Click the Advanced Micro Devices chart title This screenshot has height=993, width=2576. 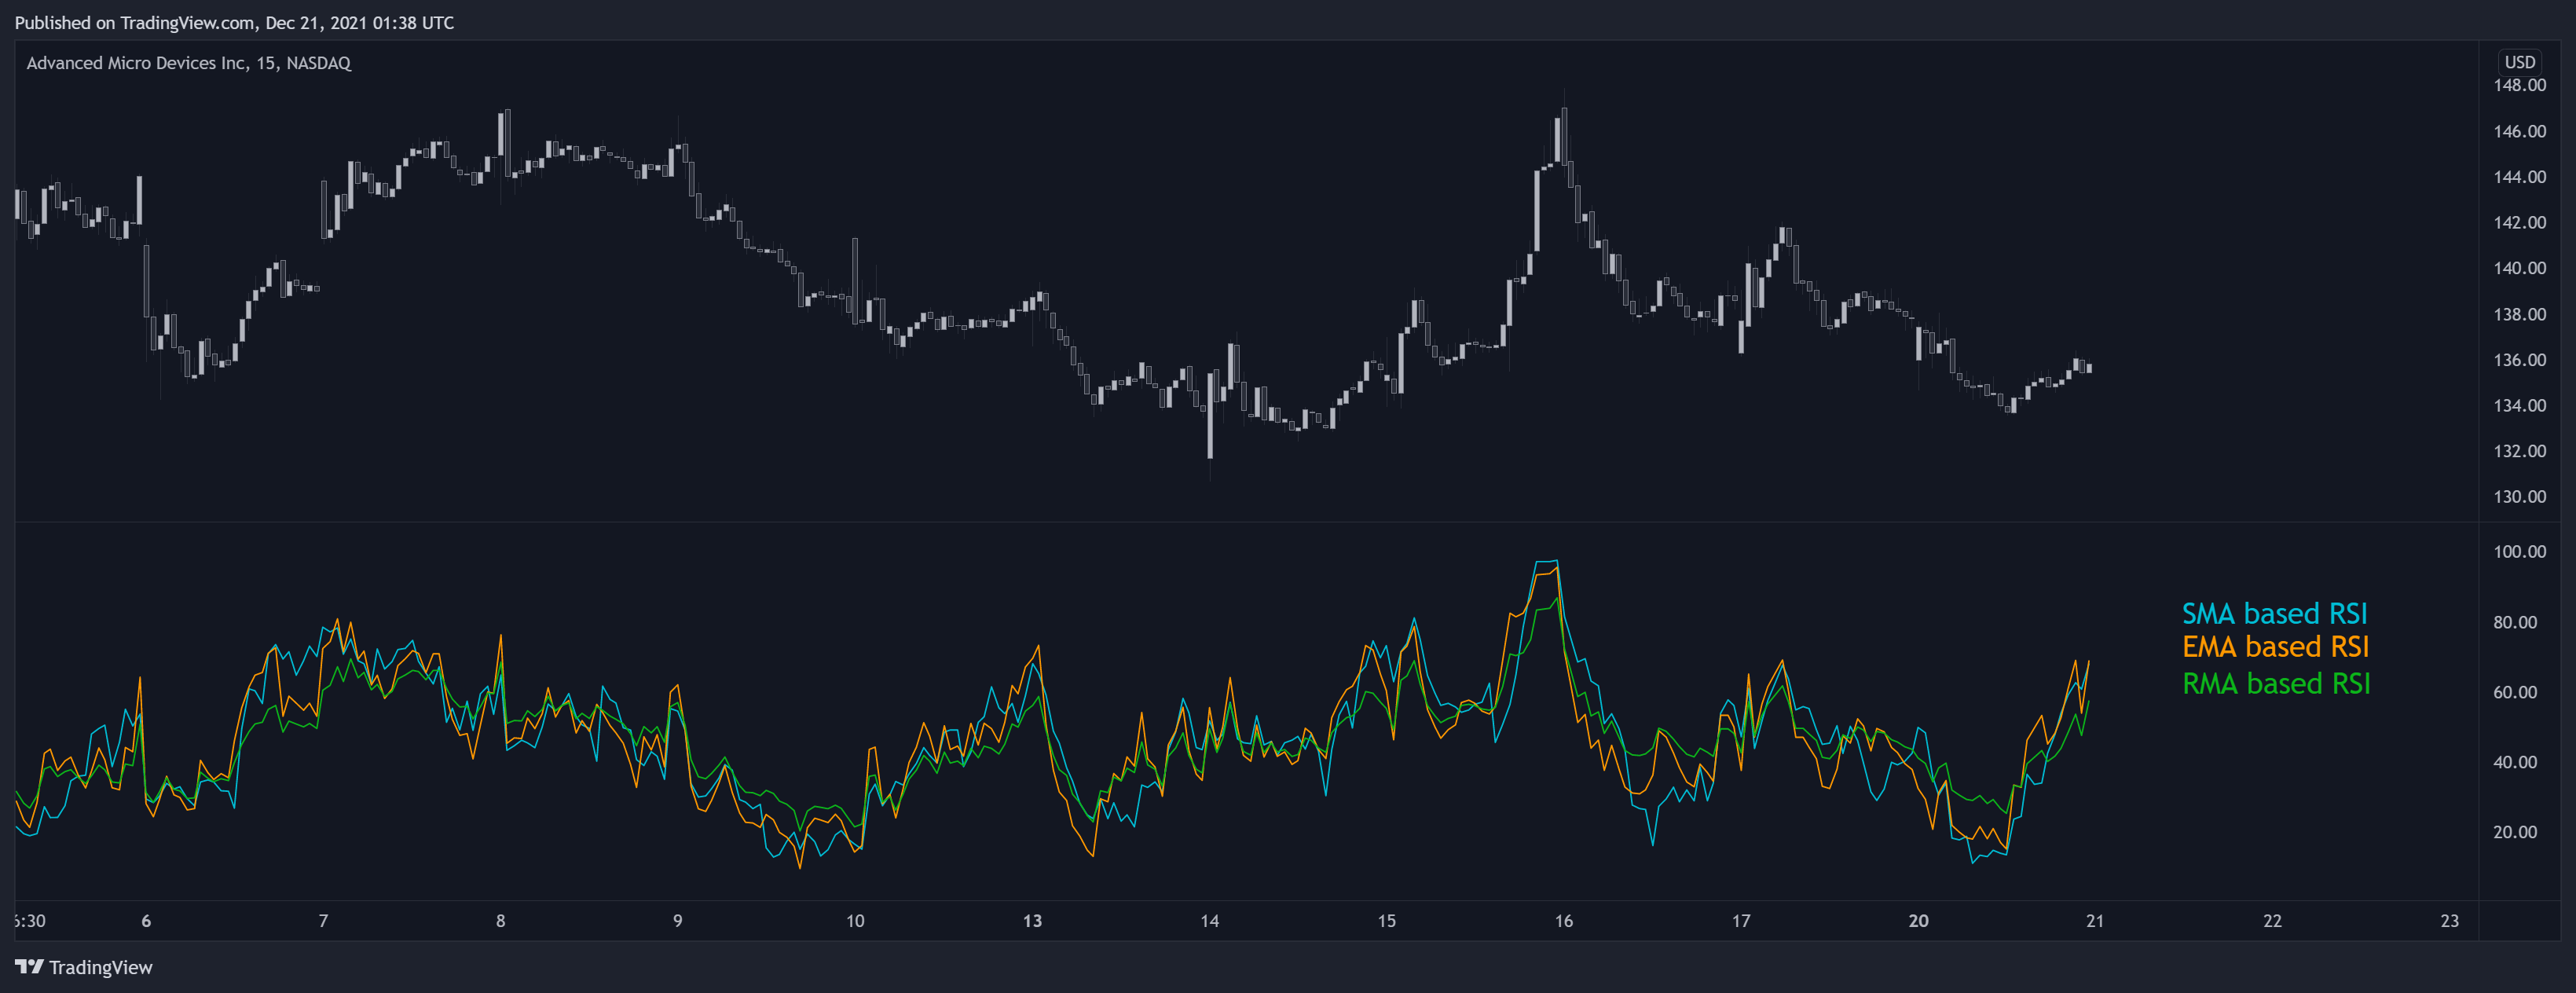(x=188, y=63)
